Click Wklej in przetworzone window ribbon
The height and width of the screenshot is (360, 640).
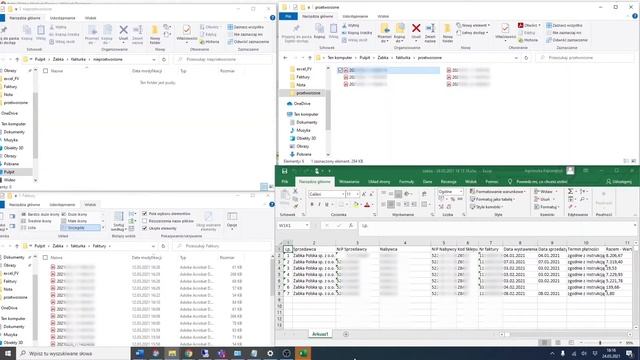[333, 31]
